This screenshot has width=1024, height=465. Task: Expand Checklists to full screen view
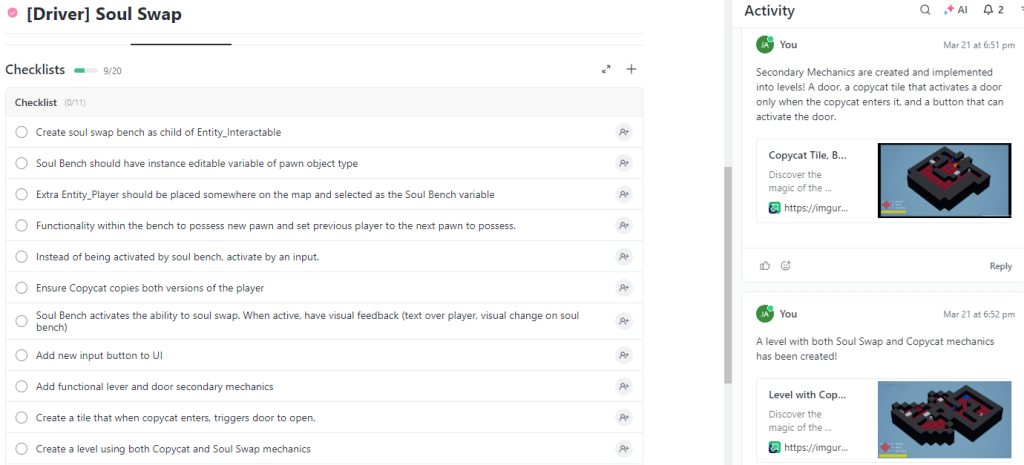pos(606,70)
